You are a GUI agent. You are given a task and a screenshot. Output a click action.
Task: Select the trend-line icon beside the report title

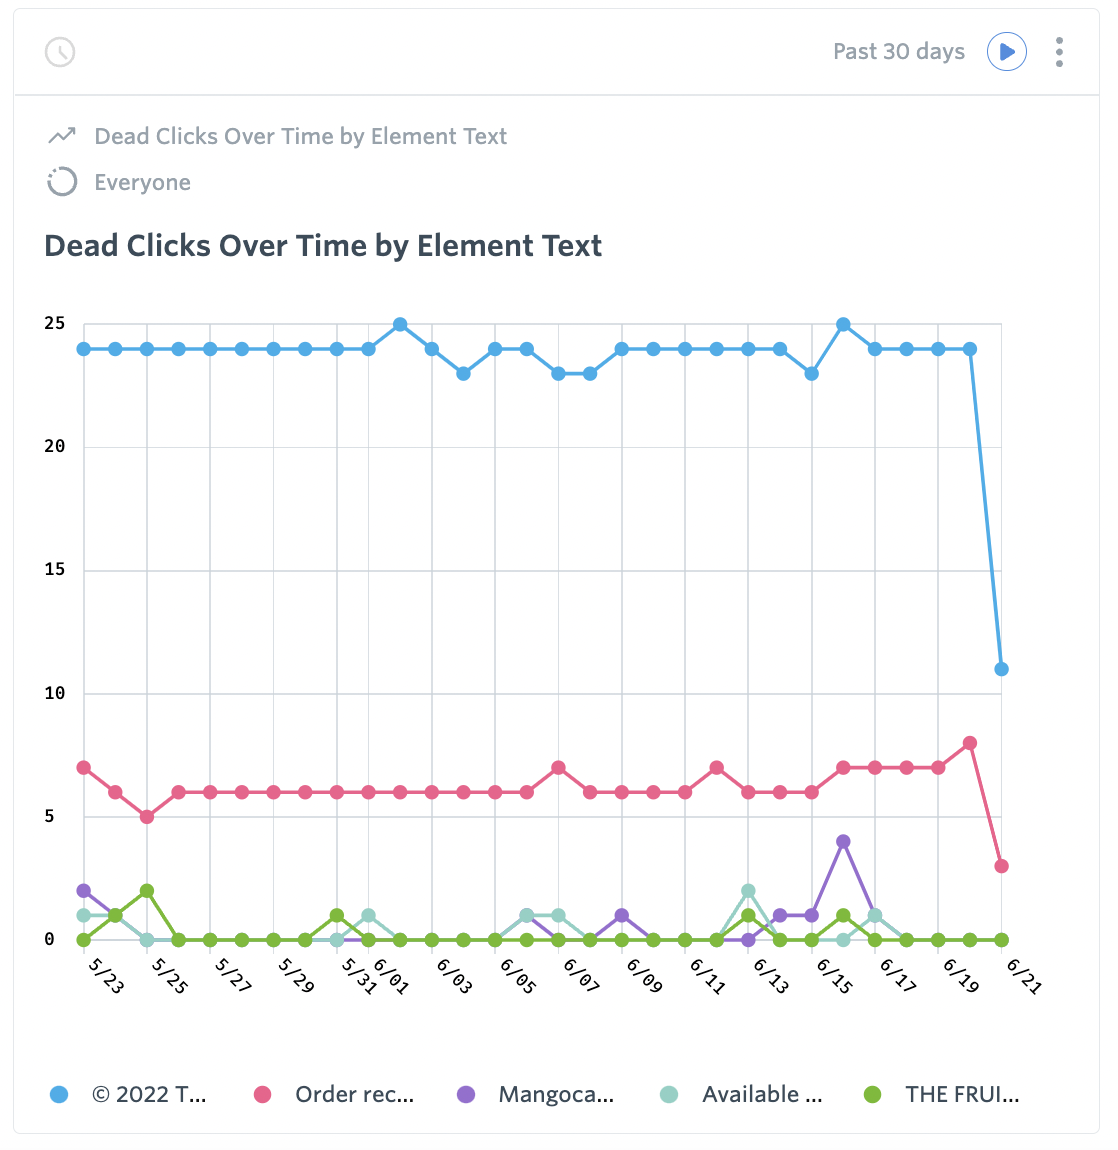coord(61,135)
